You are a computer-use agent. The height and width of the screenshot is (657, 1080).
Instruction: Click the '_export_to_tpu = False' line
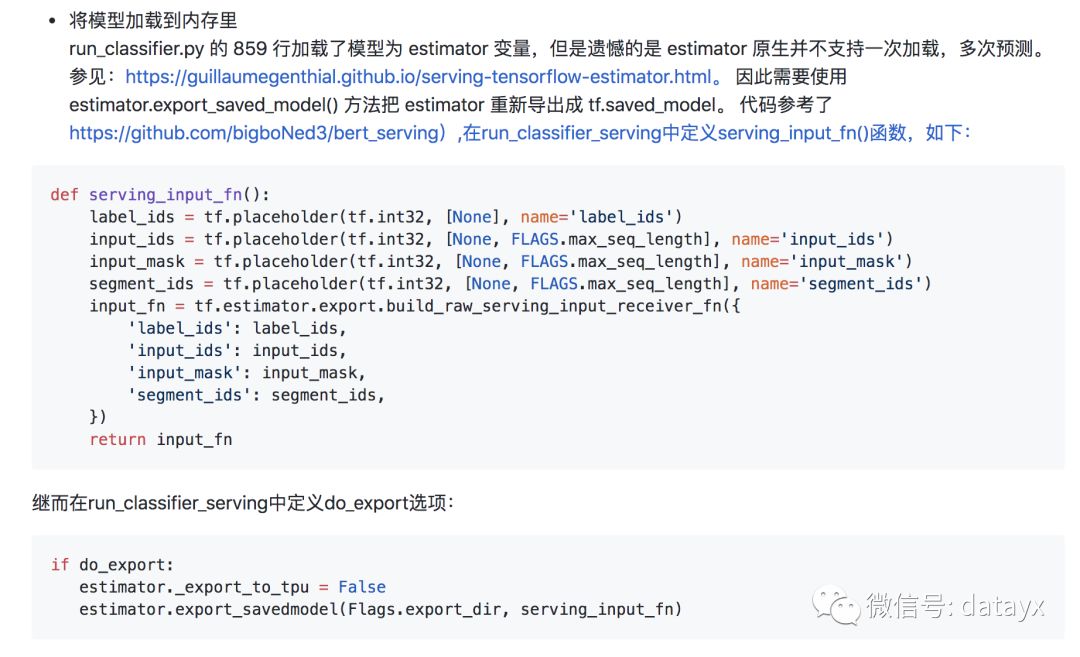(232, 587)
